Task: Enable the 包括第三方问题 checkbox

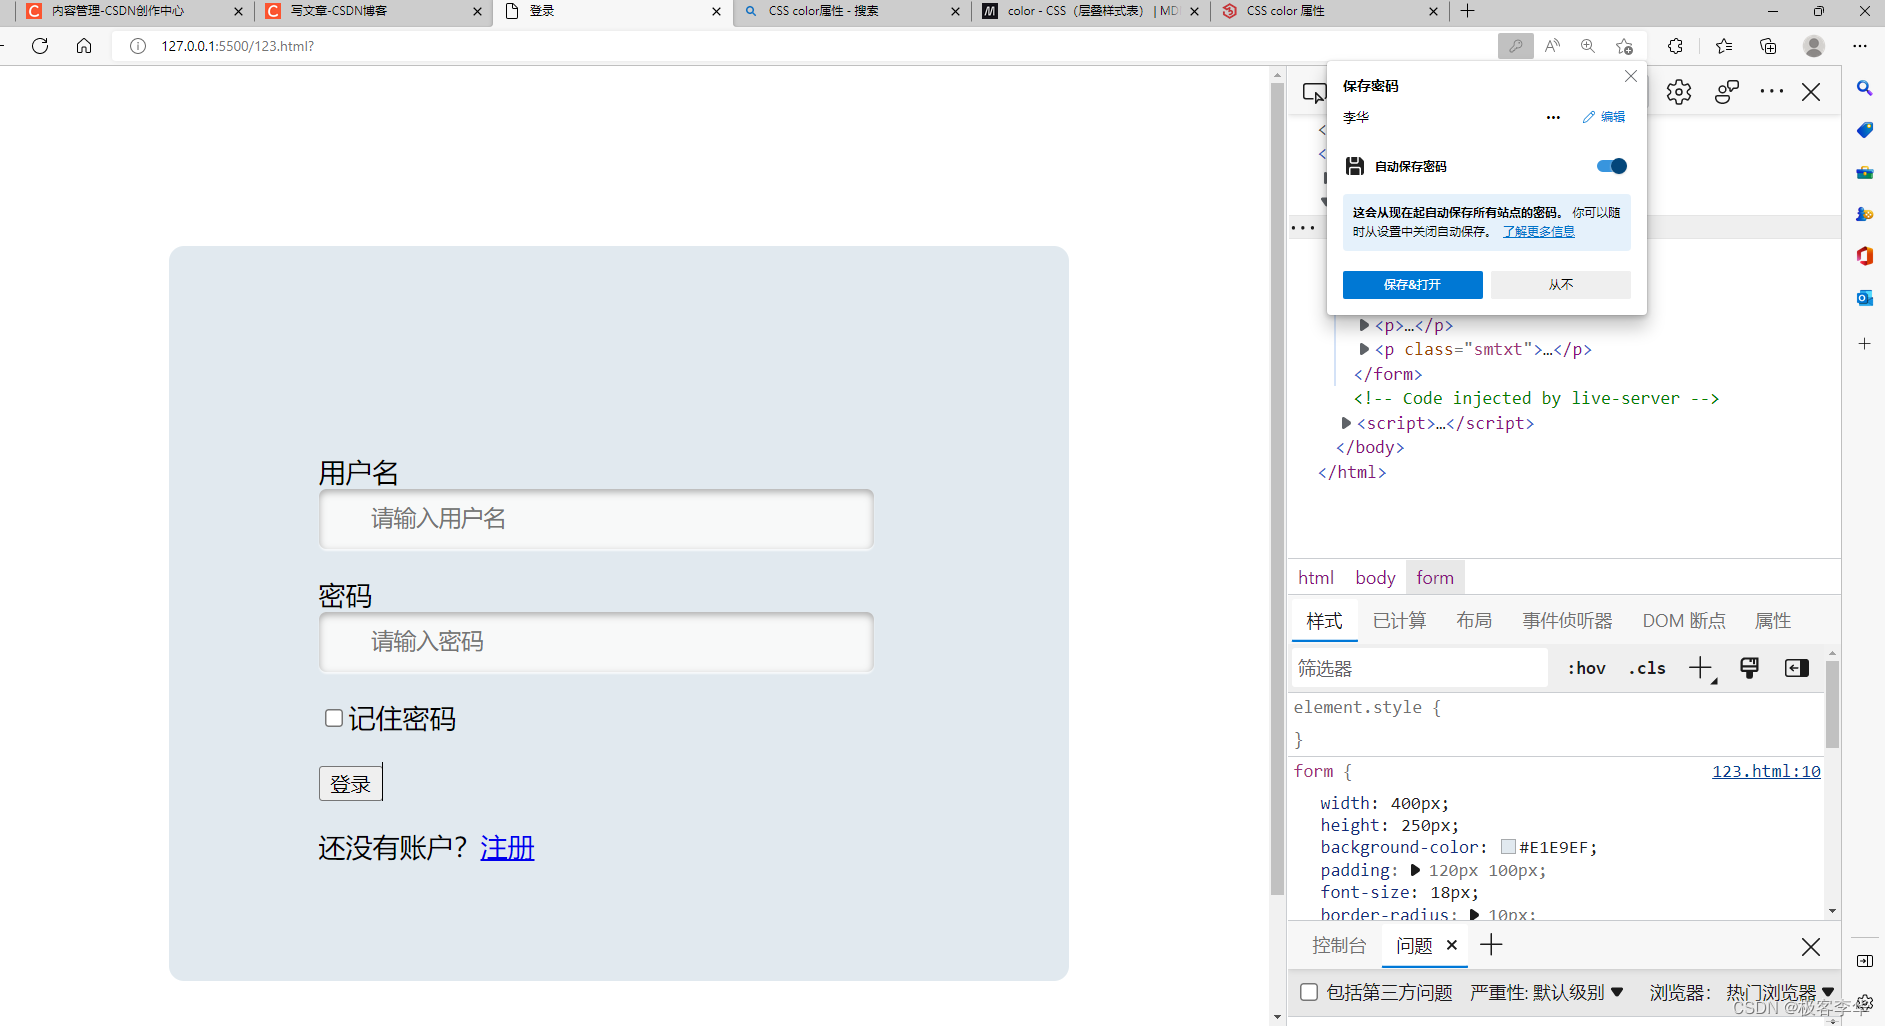Action: click(1308, 992)
